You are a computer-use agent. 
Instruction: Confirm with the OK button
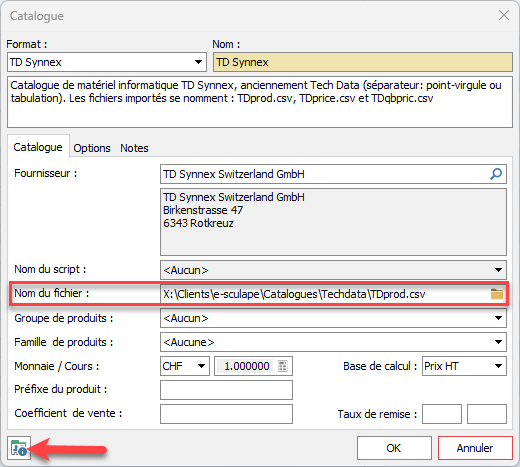(394, 448)
